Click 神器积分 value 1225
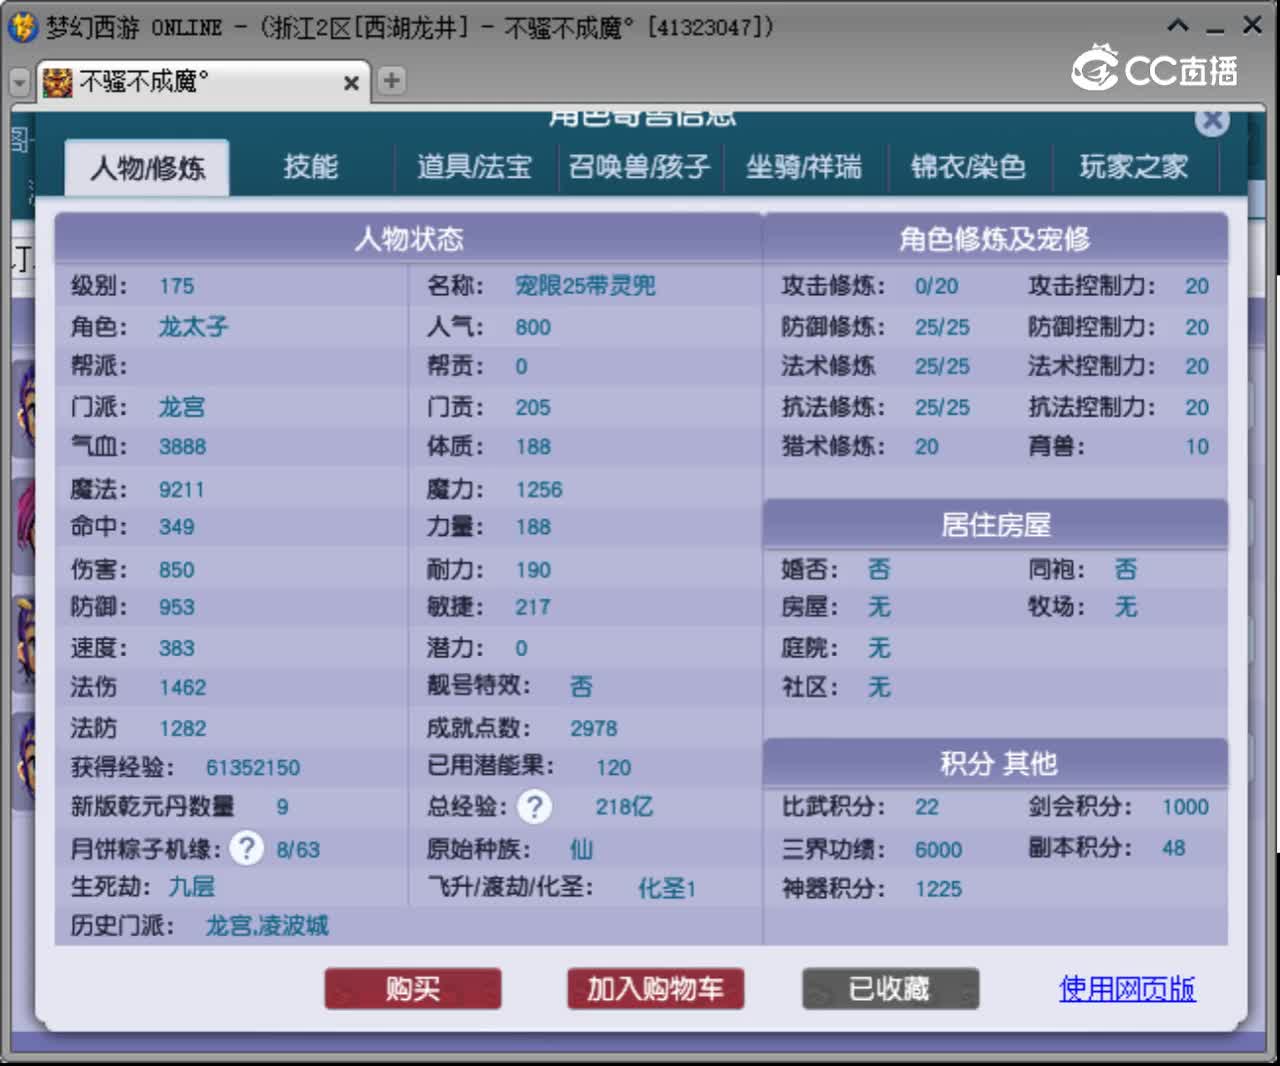The image size is (1280, 1066). [x=938, y=889]
